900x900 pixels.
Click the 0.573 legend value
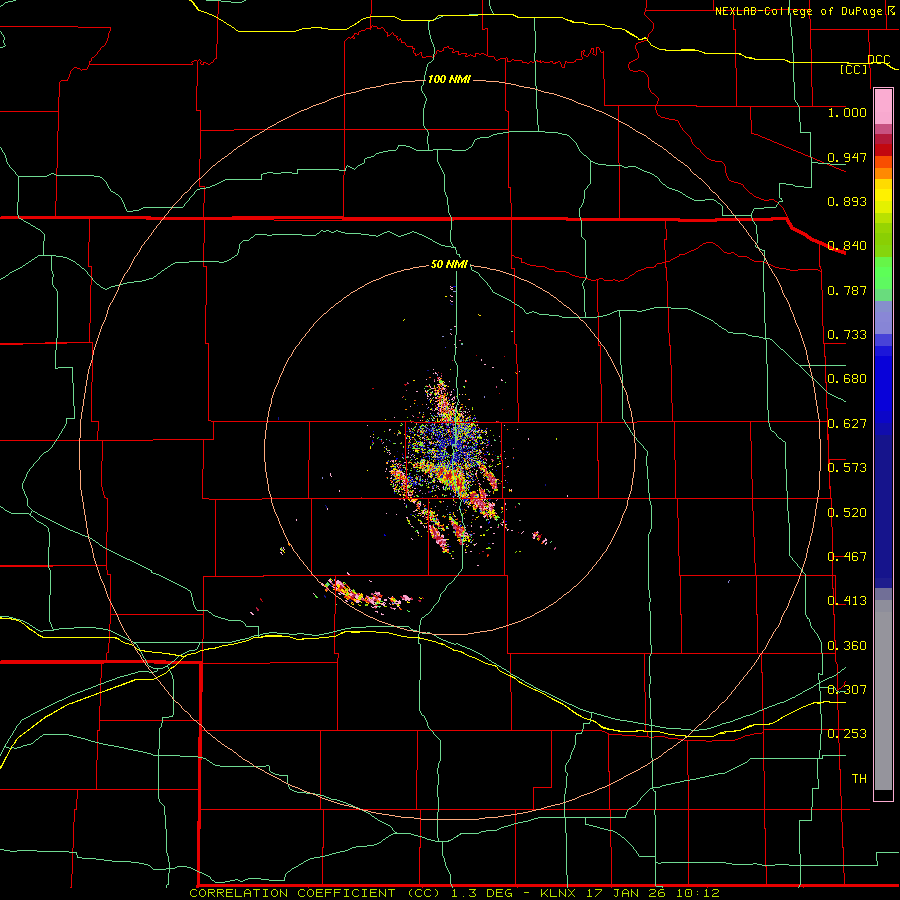(x=847, y=468)
